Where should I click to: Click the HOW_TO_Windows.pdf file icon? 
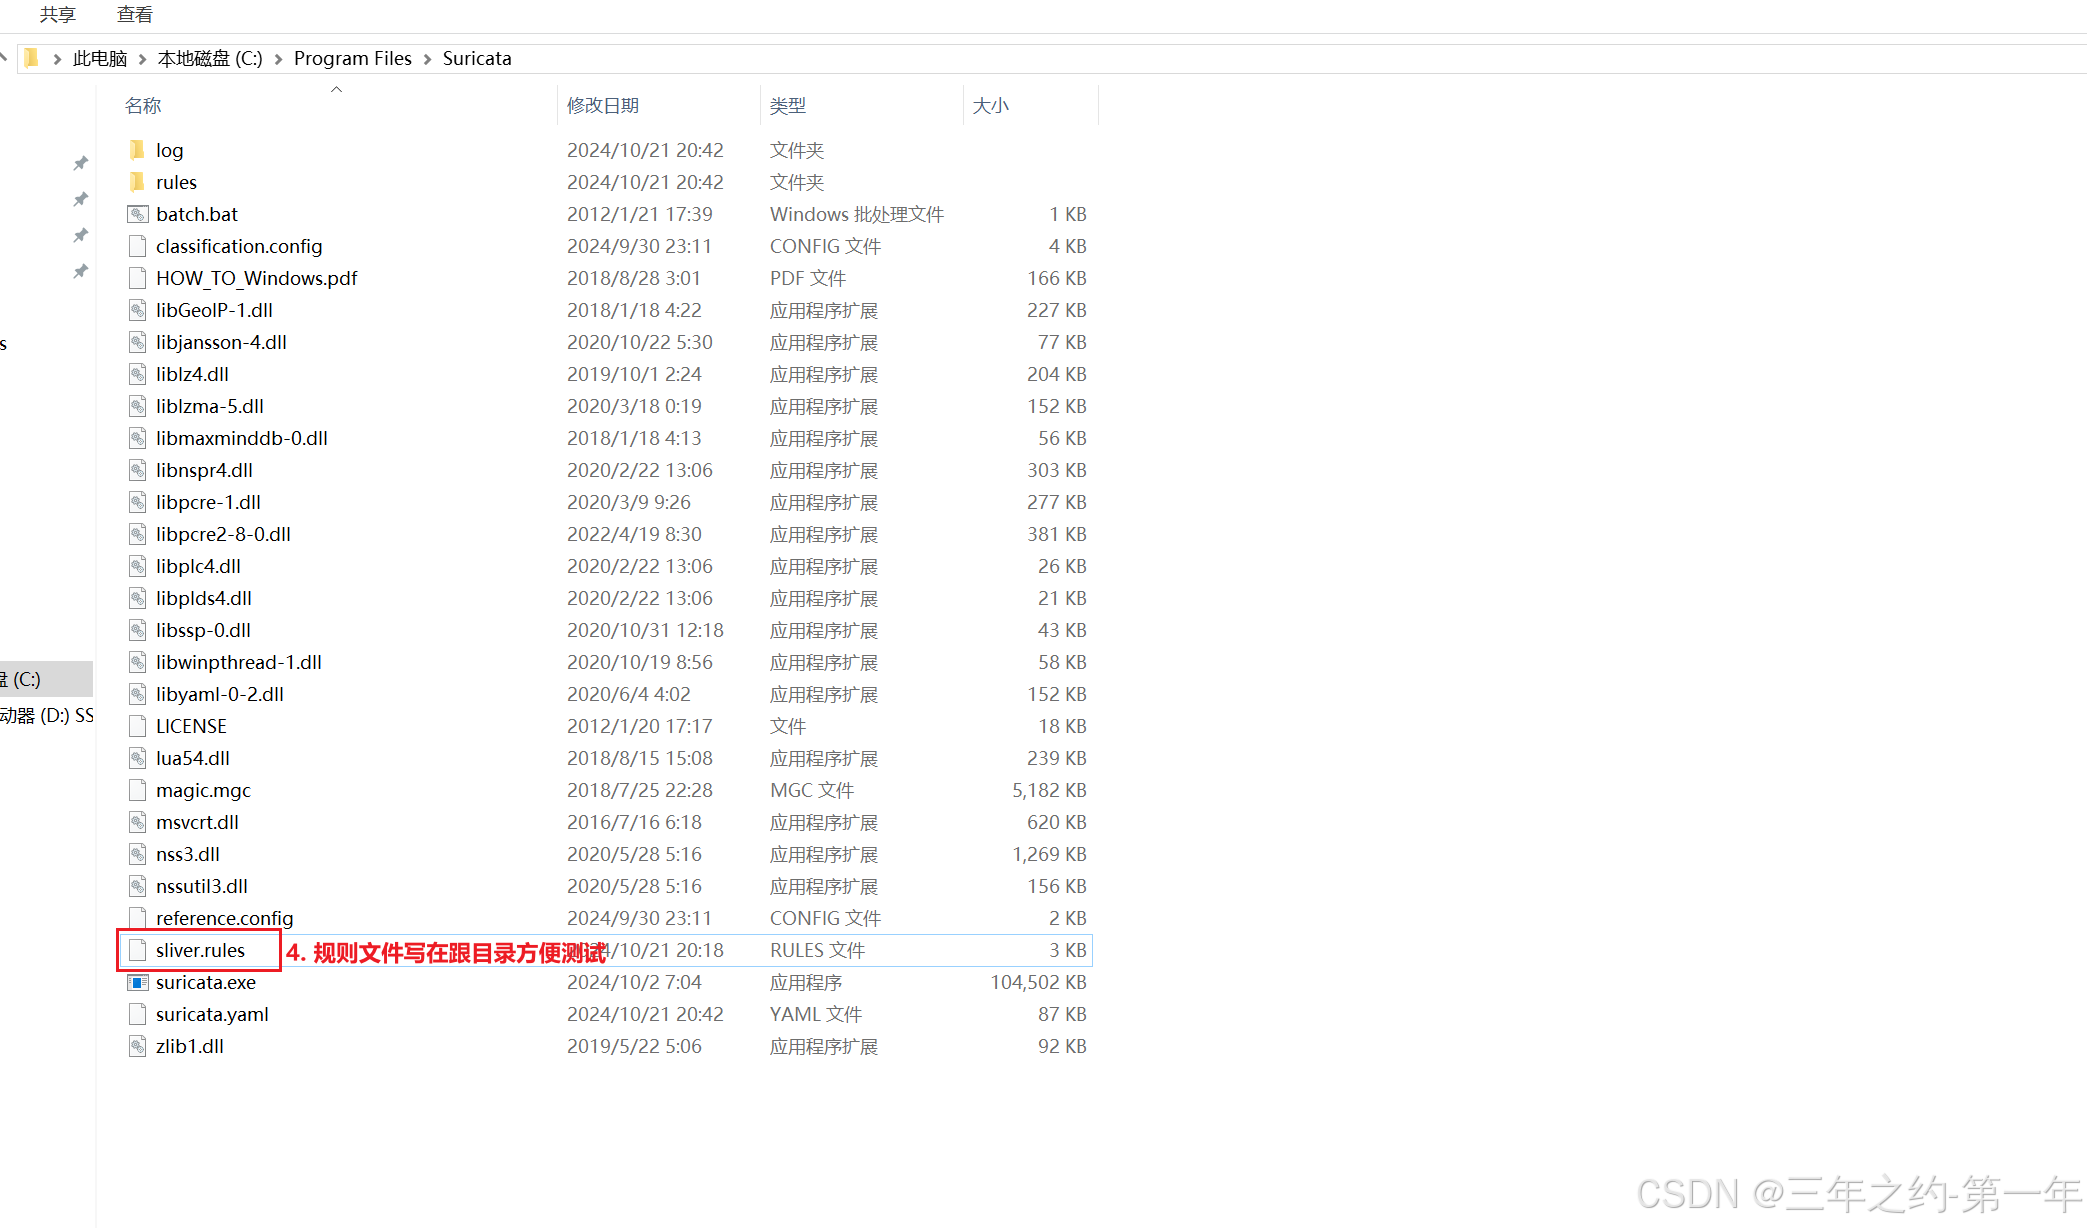pos(137,278)
